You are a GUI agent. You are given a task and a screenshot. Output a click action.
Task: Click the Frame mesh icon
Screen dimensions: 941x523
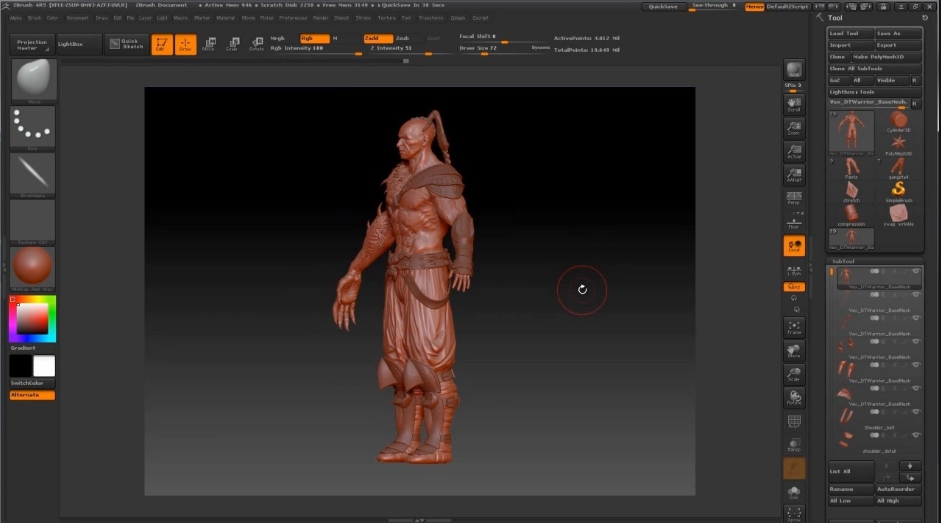click(794, 328)
